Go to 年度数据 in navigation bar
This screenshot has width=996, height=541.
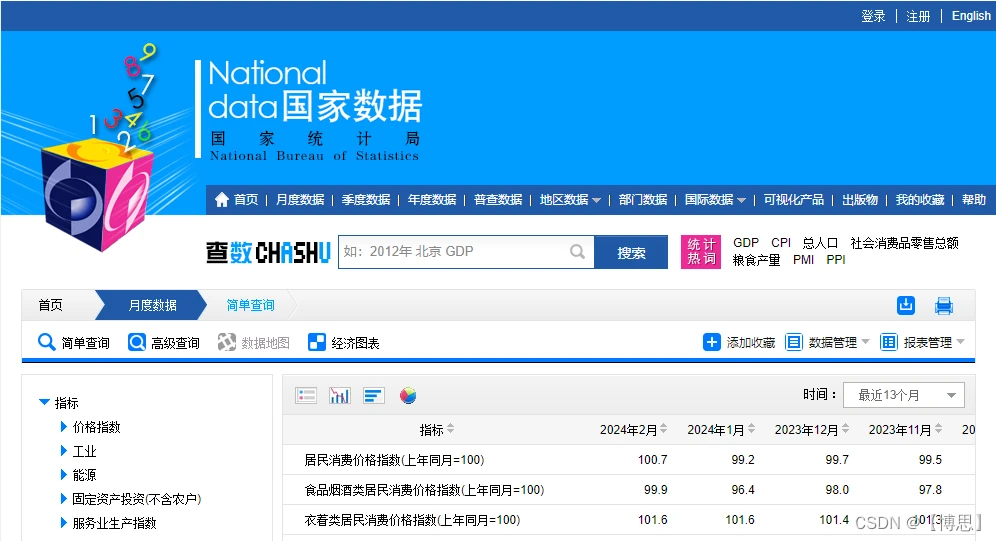coord(432,199)
